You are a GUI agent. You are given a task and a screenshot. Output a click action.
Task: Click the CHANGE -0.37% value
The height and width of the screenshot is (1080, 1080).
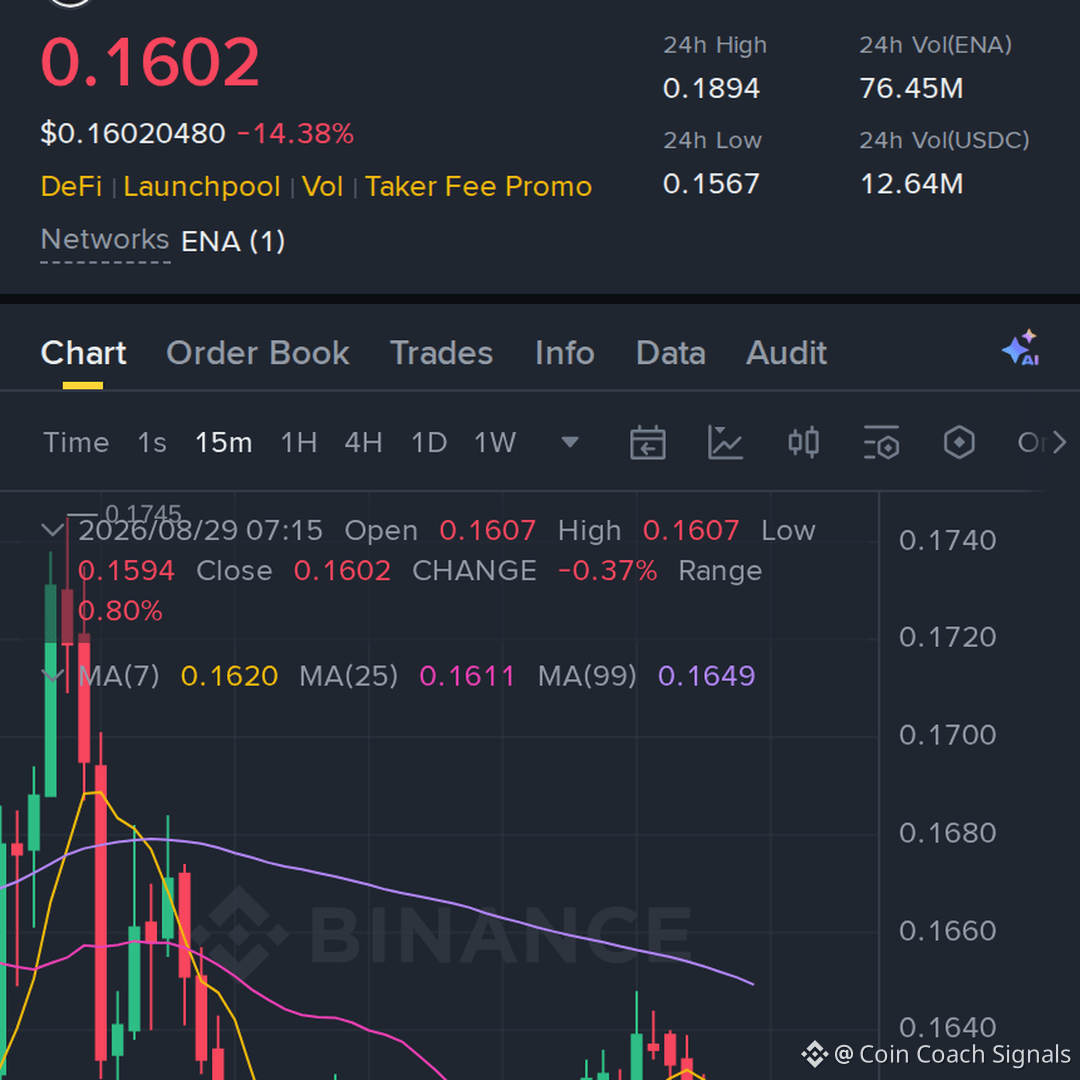click(608, 571)
